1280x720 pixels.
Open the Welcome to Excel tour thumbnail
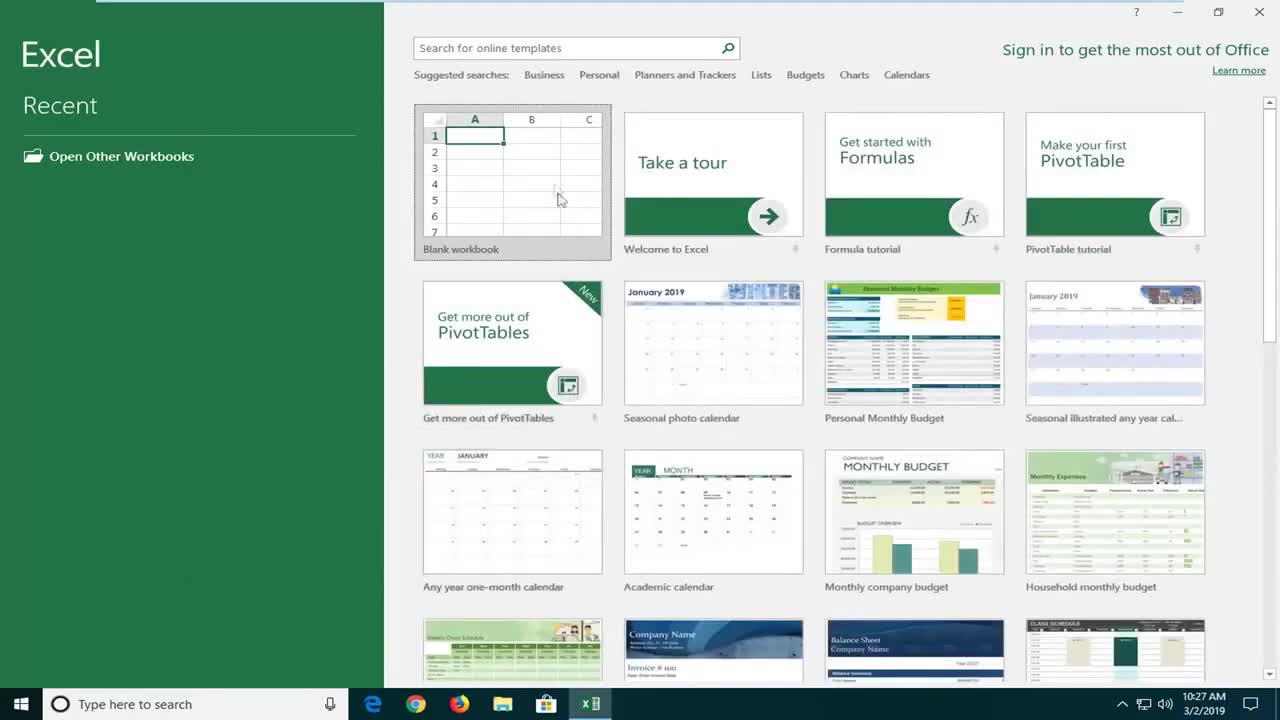(x=713, y=174)
